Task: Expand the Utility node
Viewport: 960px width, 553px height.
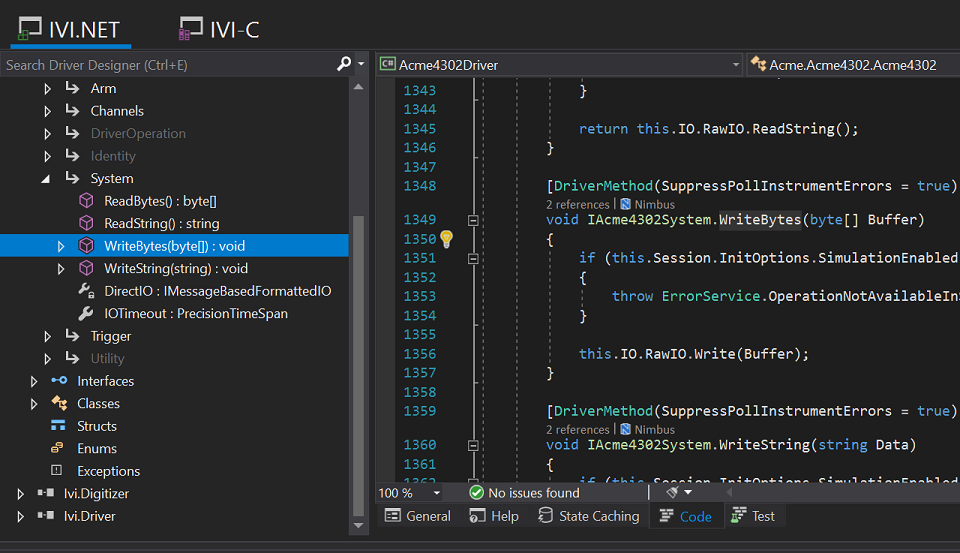Action: coord(48,359)
